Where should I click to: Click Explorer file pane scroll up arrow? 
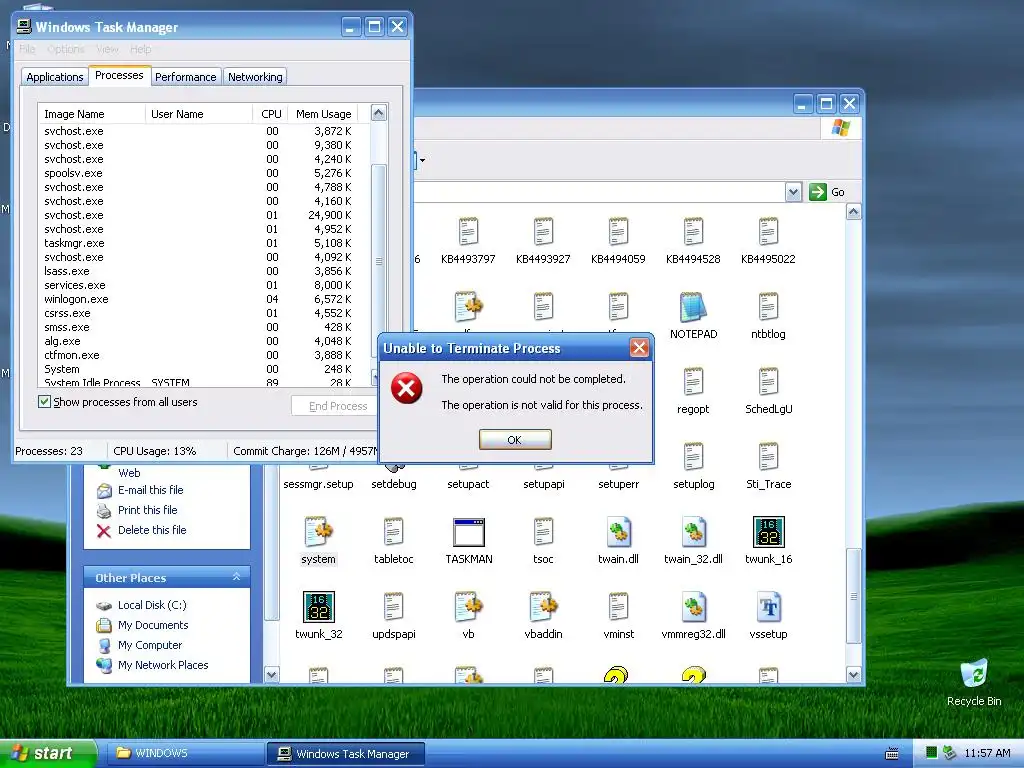pos(854,212)
